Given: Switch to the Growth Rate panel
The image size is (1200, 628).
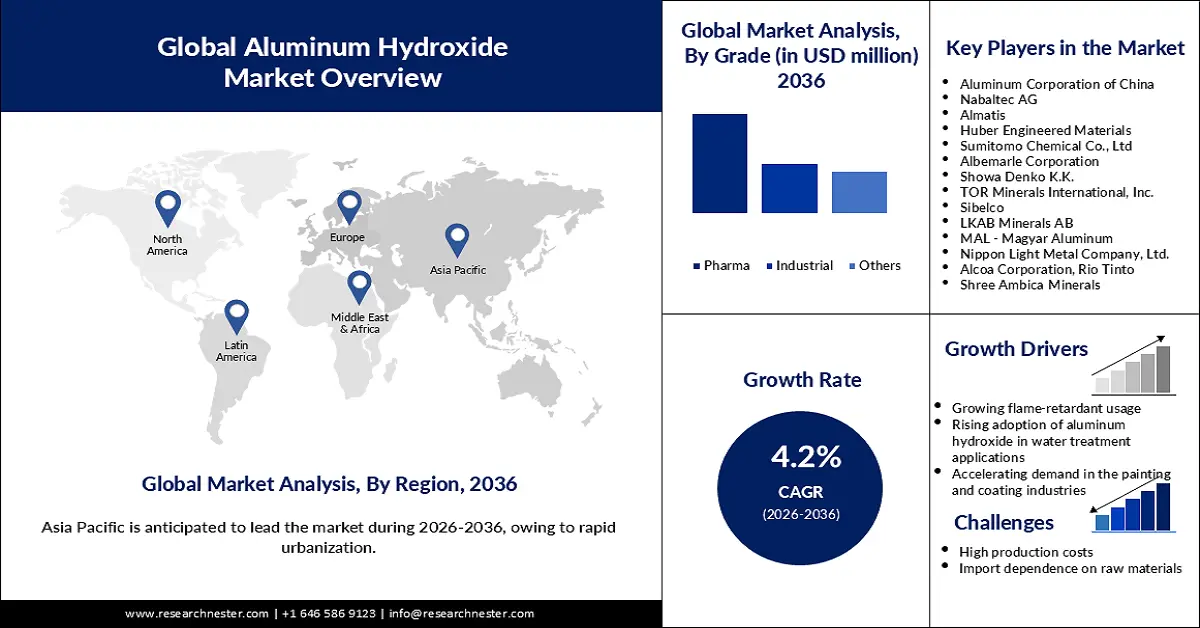Looking at the screenshot, I should pos(802,380).
